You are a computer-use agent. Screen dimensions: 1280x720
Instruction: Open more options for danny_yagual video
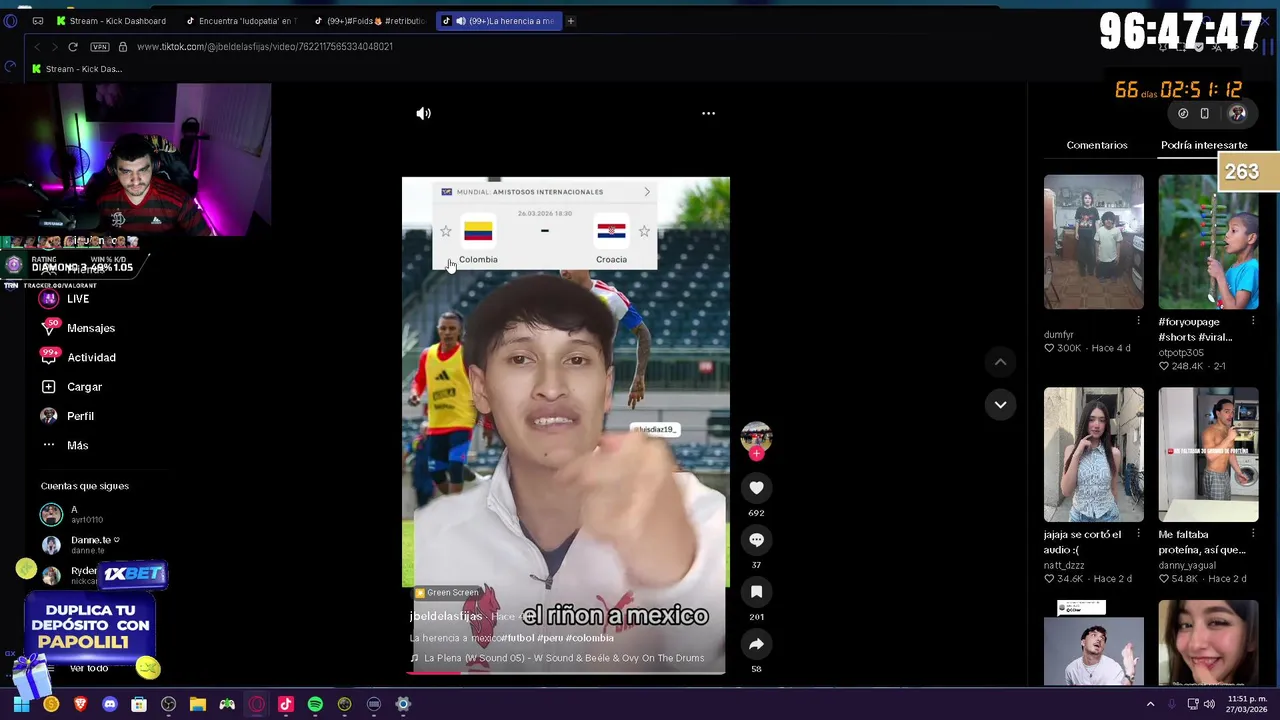[1252, 534]
